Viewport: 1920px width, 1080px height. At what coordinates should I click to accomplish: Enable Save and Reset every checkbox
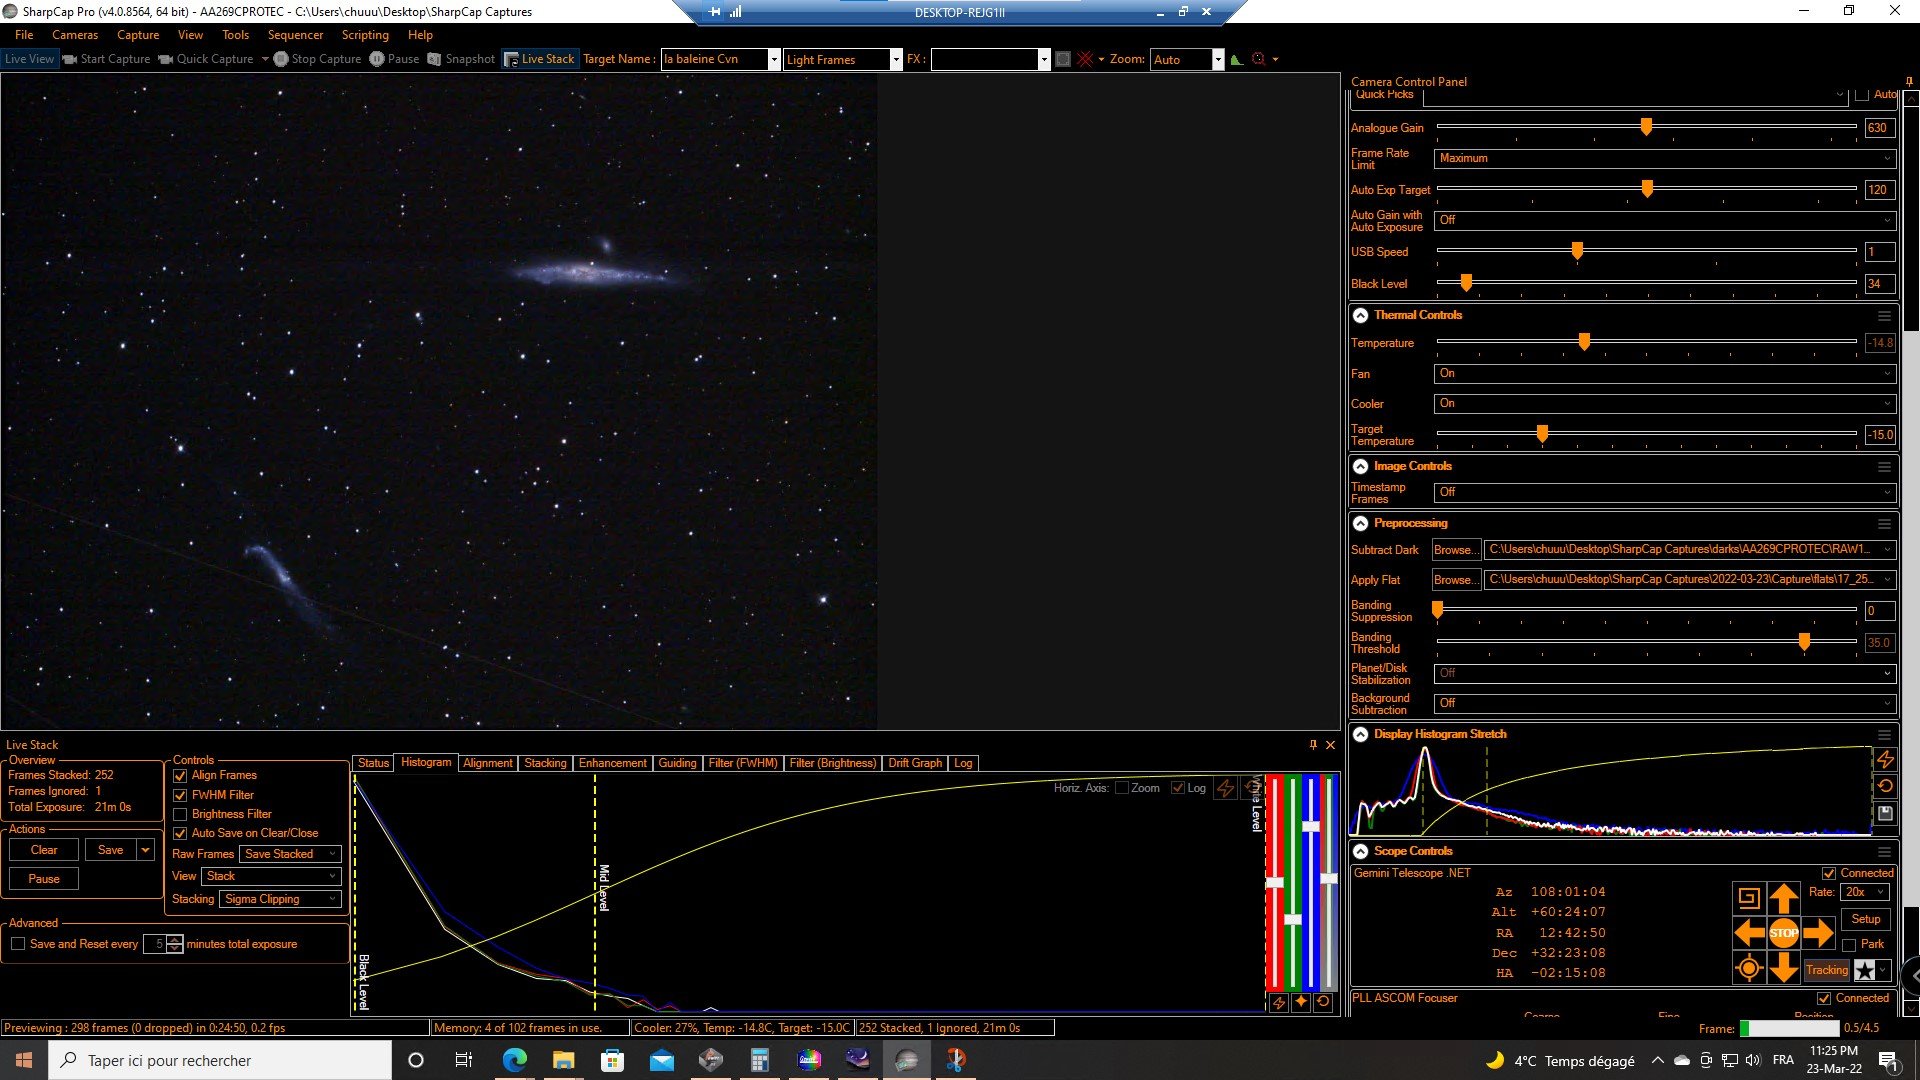pyautogui.click(x=18, y=944)
